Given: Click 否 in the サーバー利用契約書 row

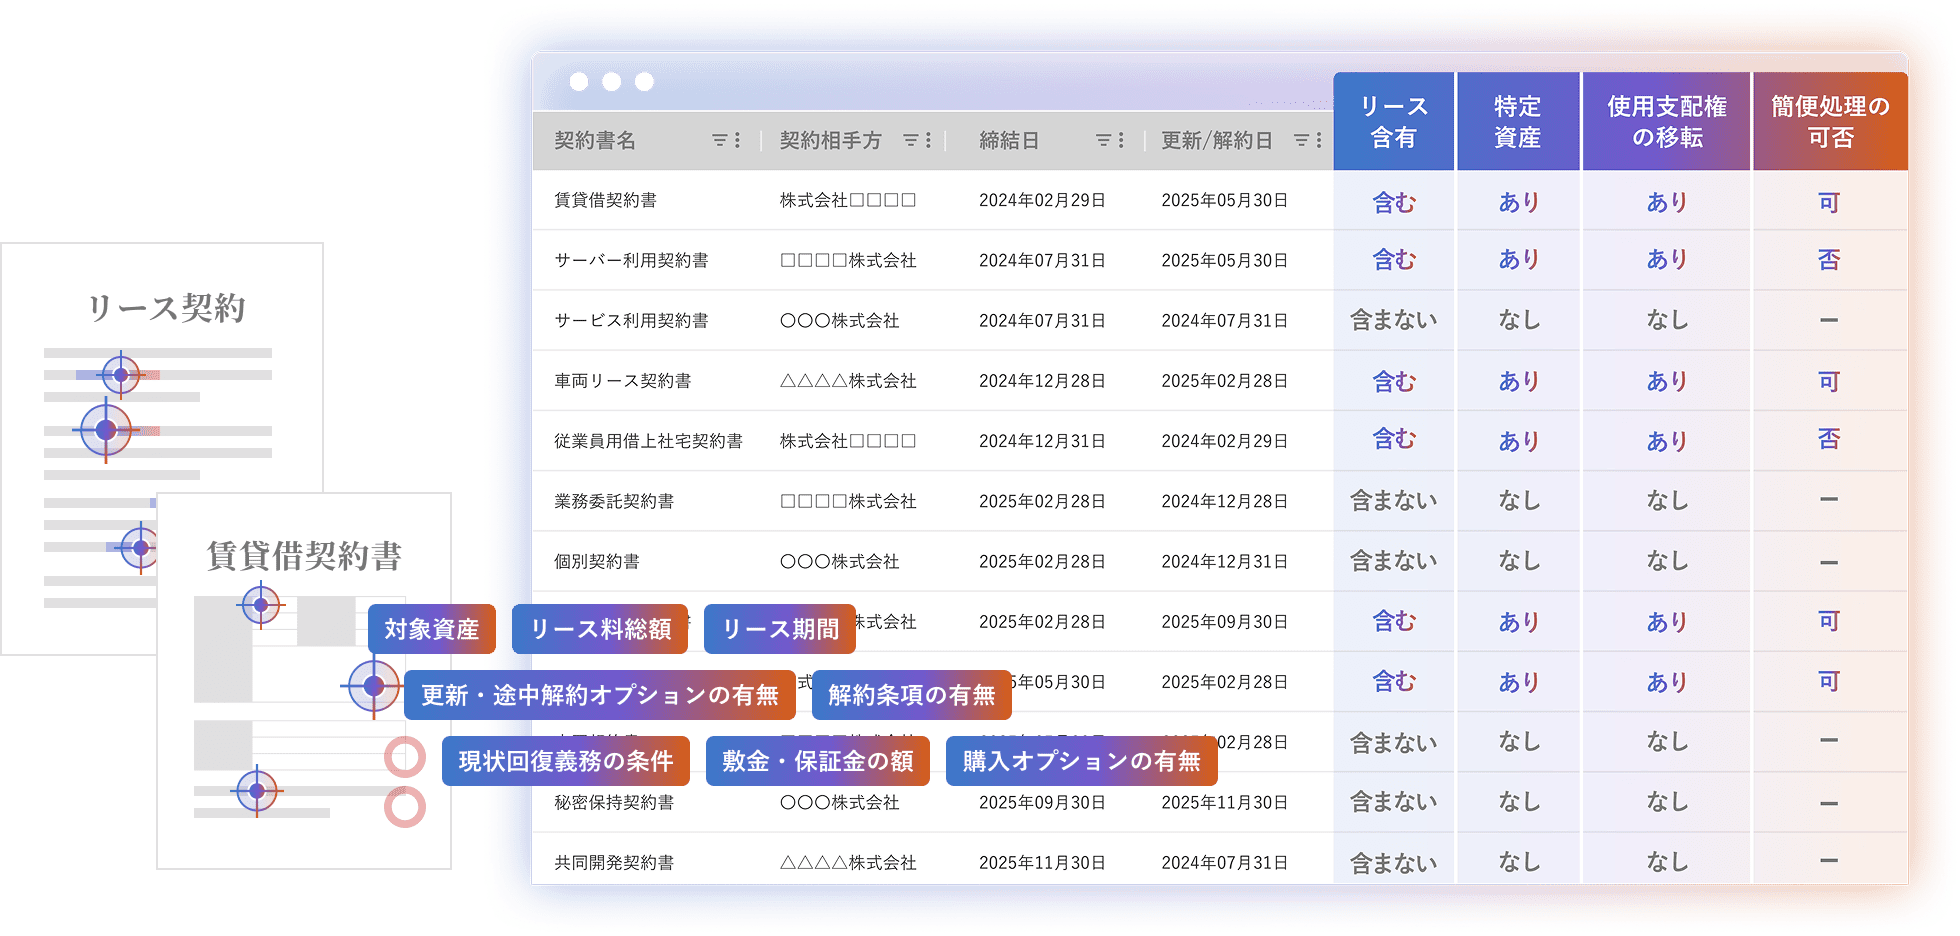Looking at the screenshot, I should [x=1829, y=260].
